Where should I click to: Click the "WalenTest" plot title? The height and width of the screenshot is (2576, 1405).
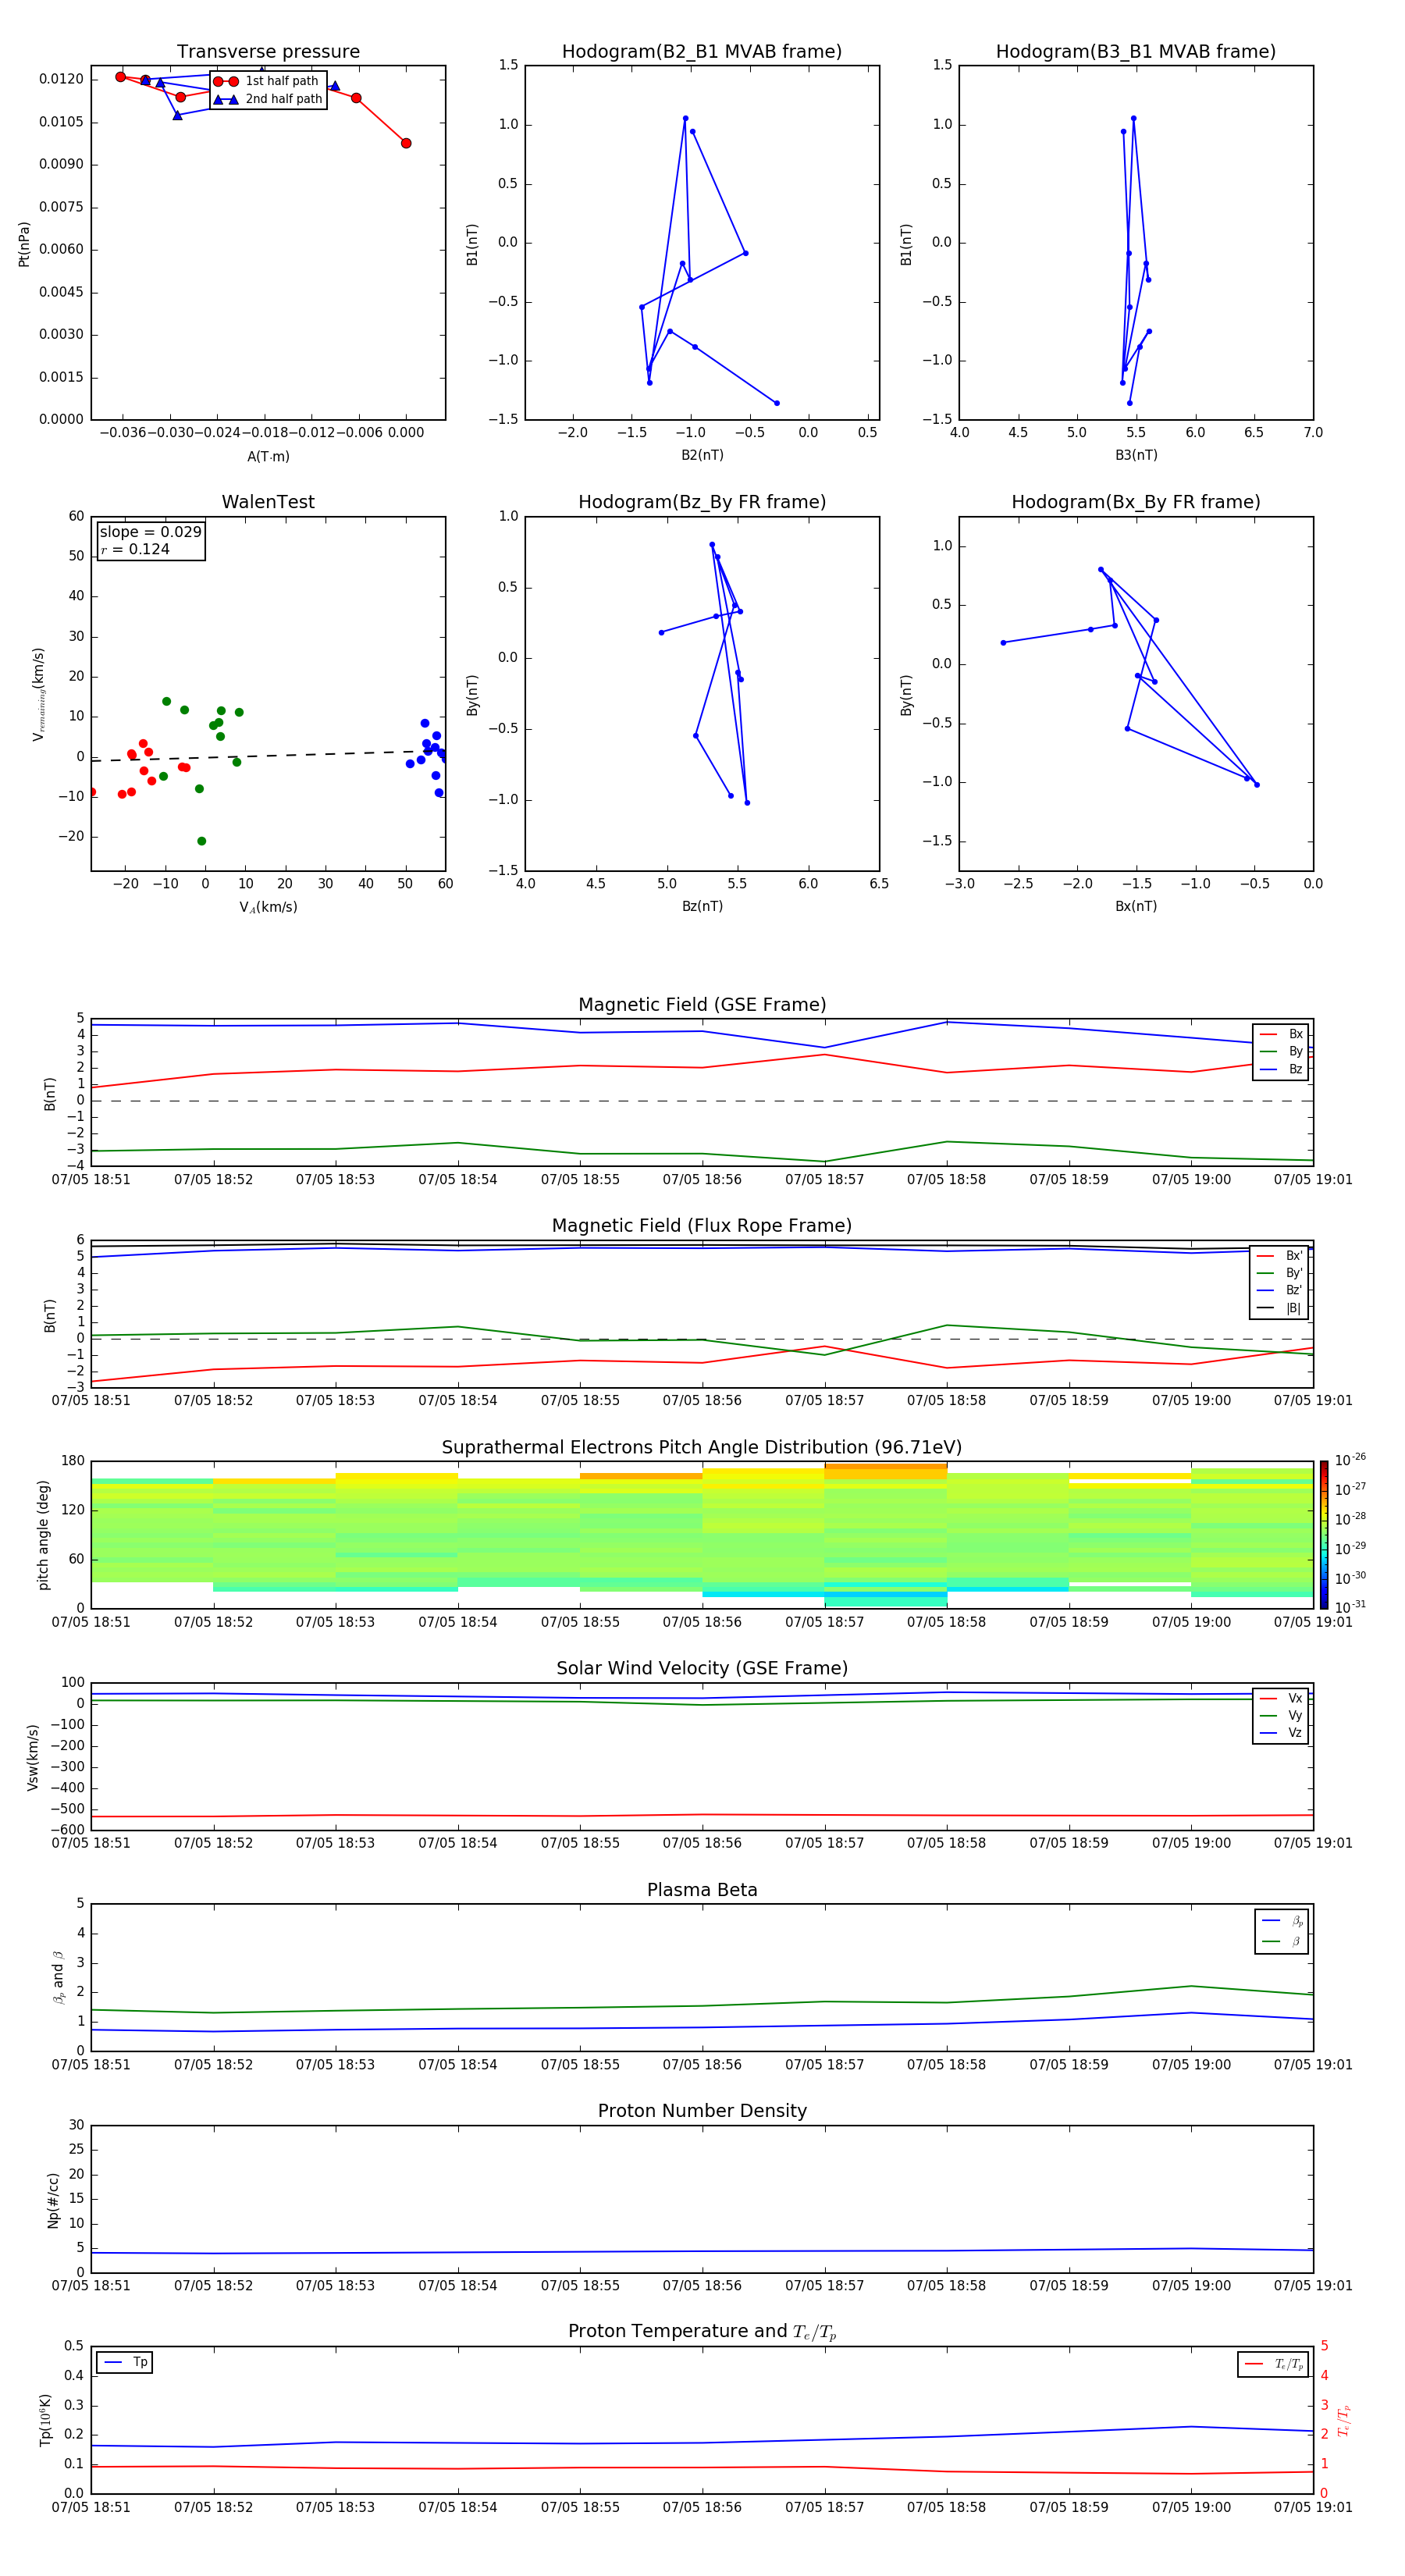click(268, 502)
